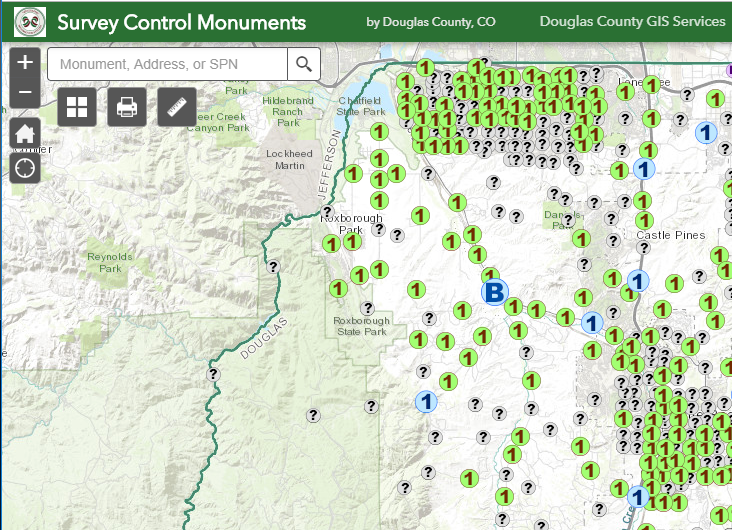The height and width of the screenshot is (530, 732).
Task: Click the Reynolds Park map label
Action: 110,262
